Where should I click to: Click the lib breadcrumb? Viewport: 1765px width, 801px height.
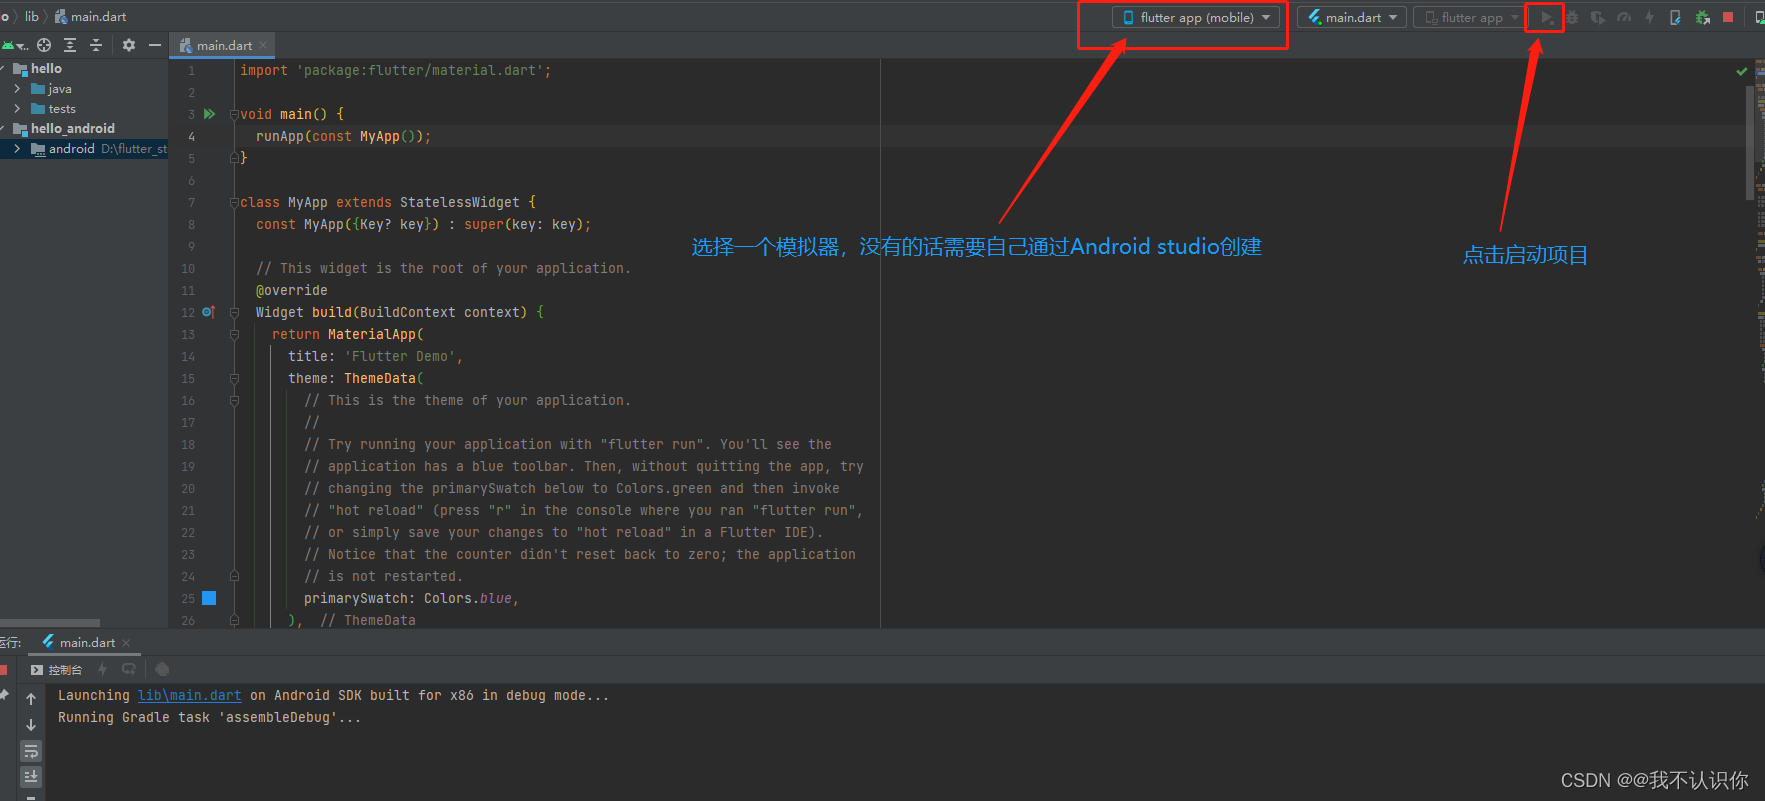(x=32, y=17)
